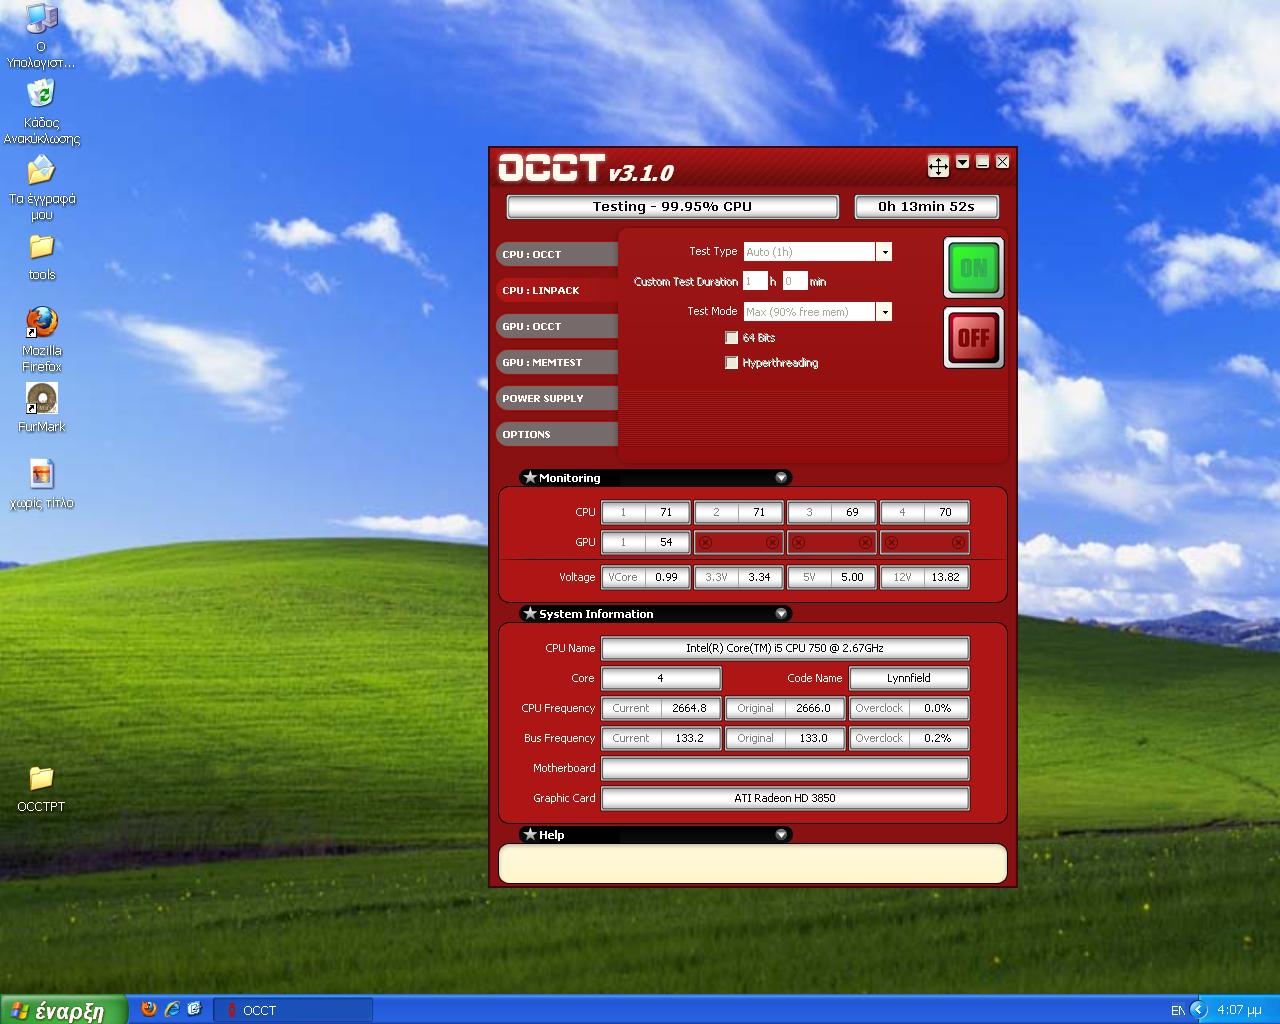Click the bus overclock value 0.2%
Image resolution: width=1280 pixels, height=1024 pixels.
[938, 738]
